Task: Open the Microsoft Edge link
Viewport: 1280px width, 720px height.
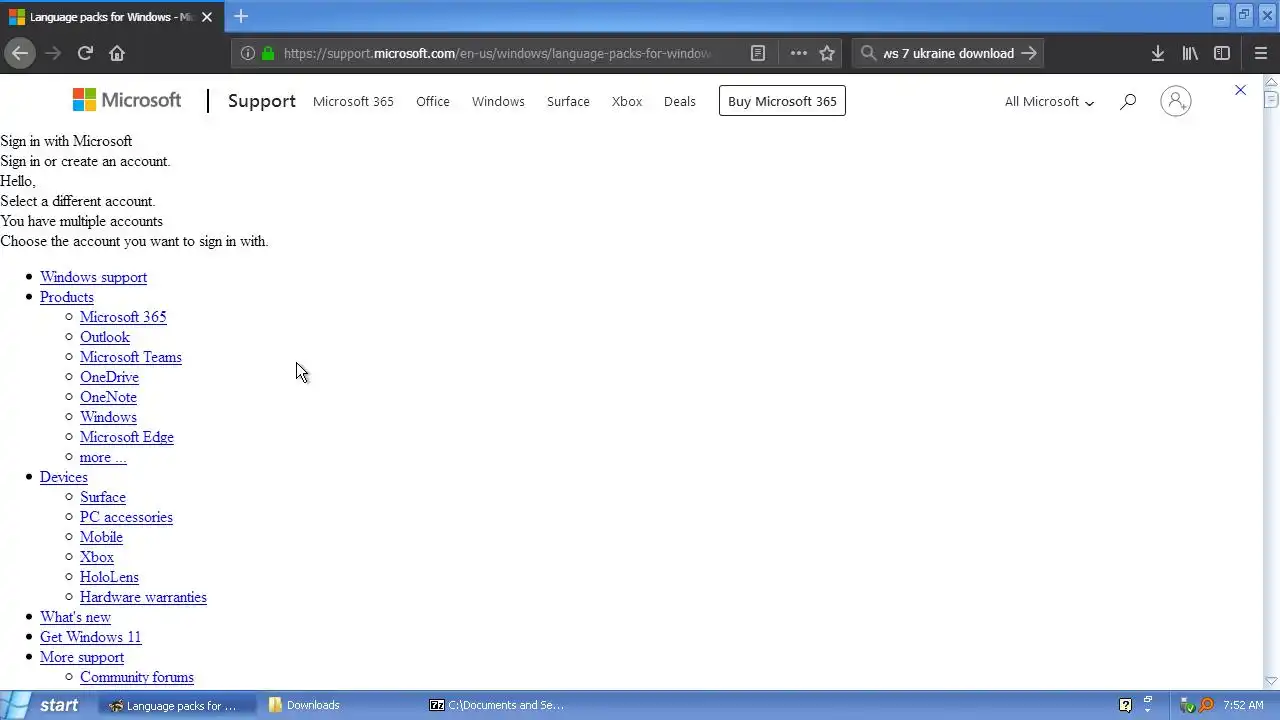Action: (127, 437)
